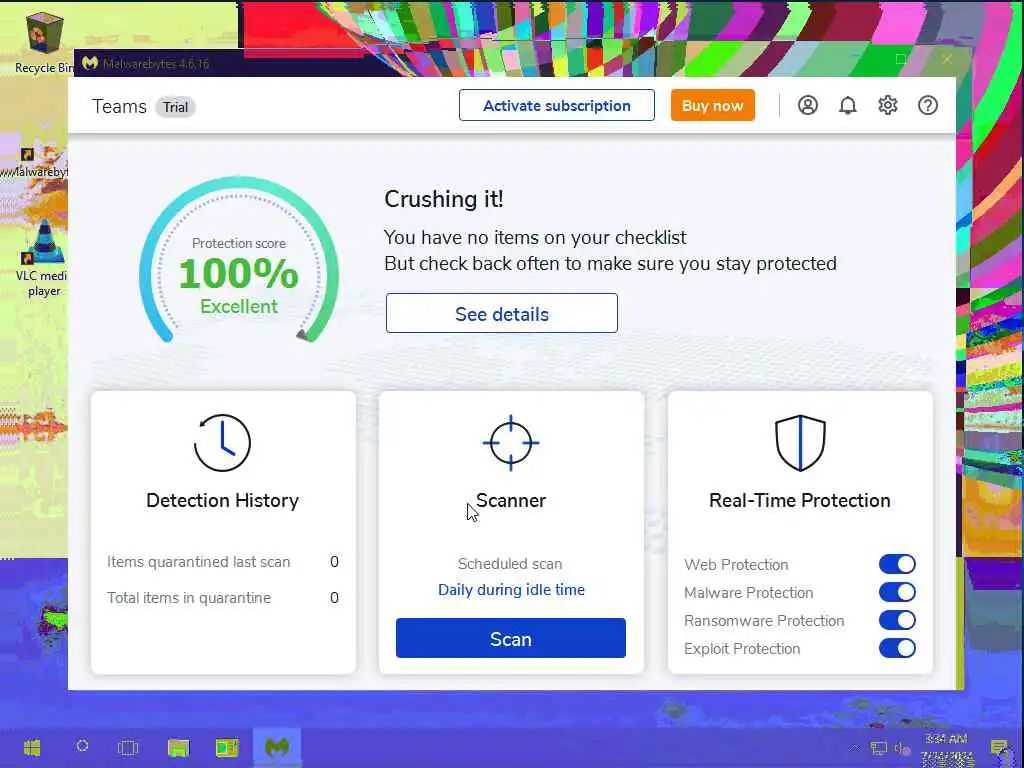Image resolution: width=1024 pixels, height=768 pixels.
Task: Click the Web Protection label
Action: click(x=736, y=565)
